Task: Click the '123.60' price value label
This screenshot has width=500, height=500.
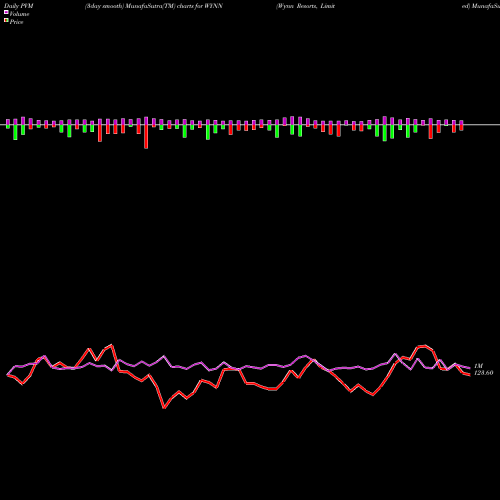Action: [x=483, y=373]
